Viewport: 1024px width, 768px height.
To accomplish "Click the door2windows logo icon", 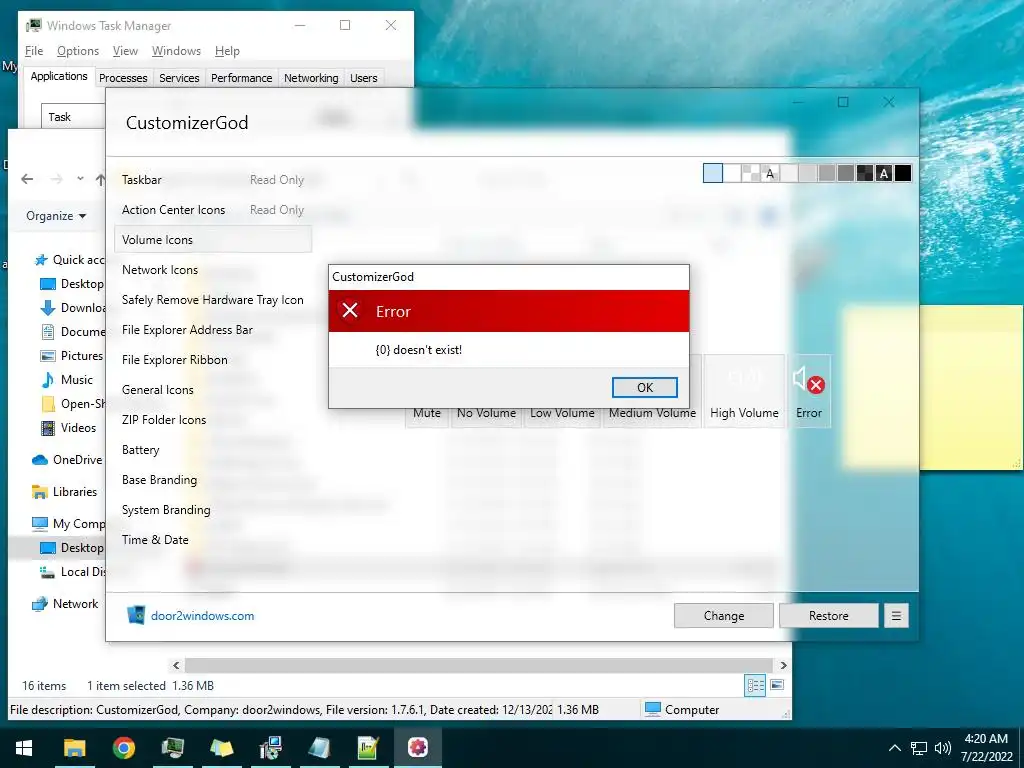I will coord(136,615).
